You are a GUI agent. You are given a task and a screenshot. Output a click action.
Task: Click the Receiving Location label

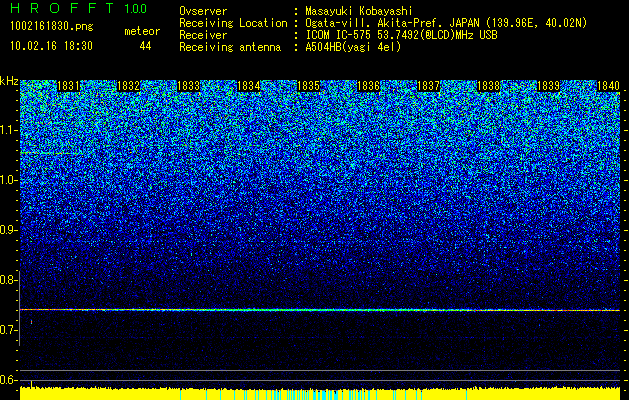(233, 23)
